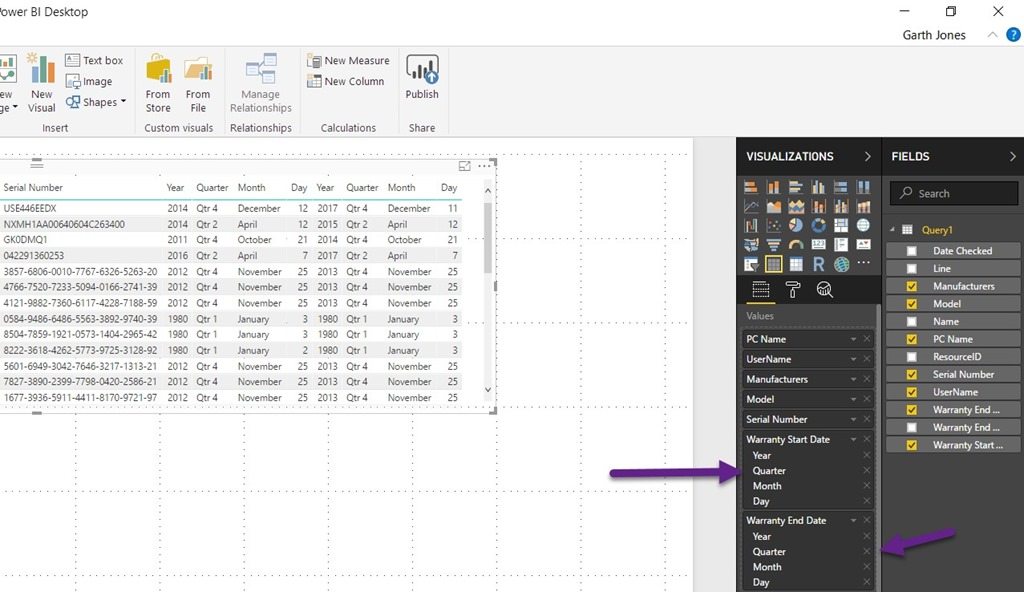This screenshot has width=1024, height=592.
Task: Open the Warranty Start Date value dropdown
Action: point(853,440)
